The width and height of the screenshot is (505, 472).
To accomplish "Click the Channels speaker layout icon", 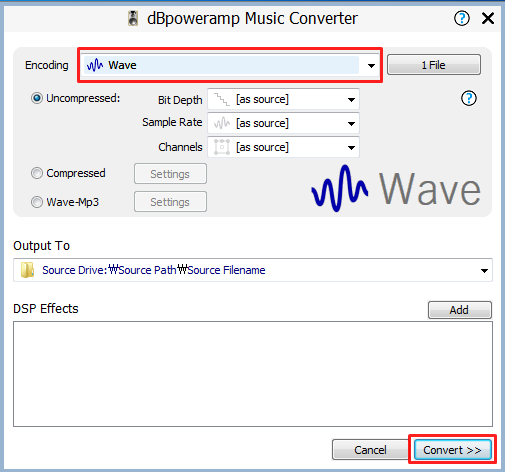I will (x=222, y=147).
